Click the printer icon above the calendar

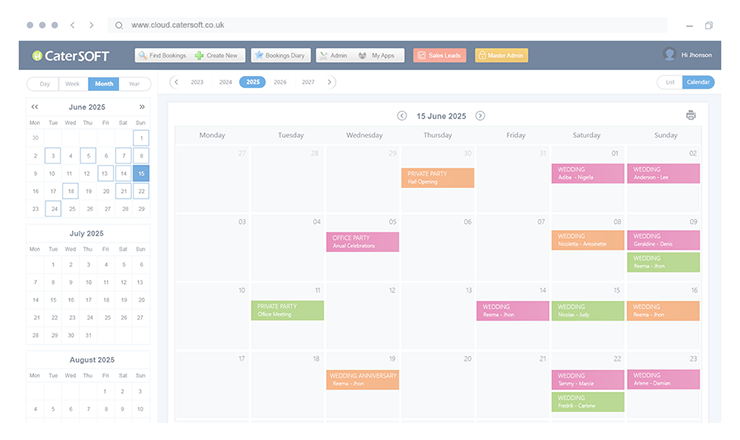pyautogui.click(x=690, y=116)
